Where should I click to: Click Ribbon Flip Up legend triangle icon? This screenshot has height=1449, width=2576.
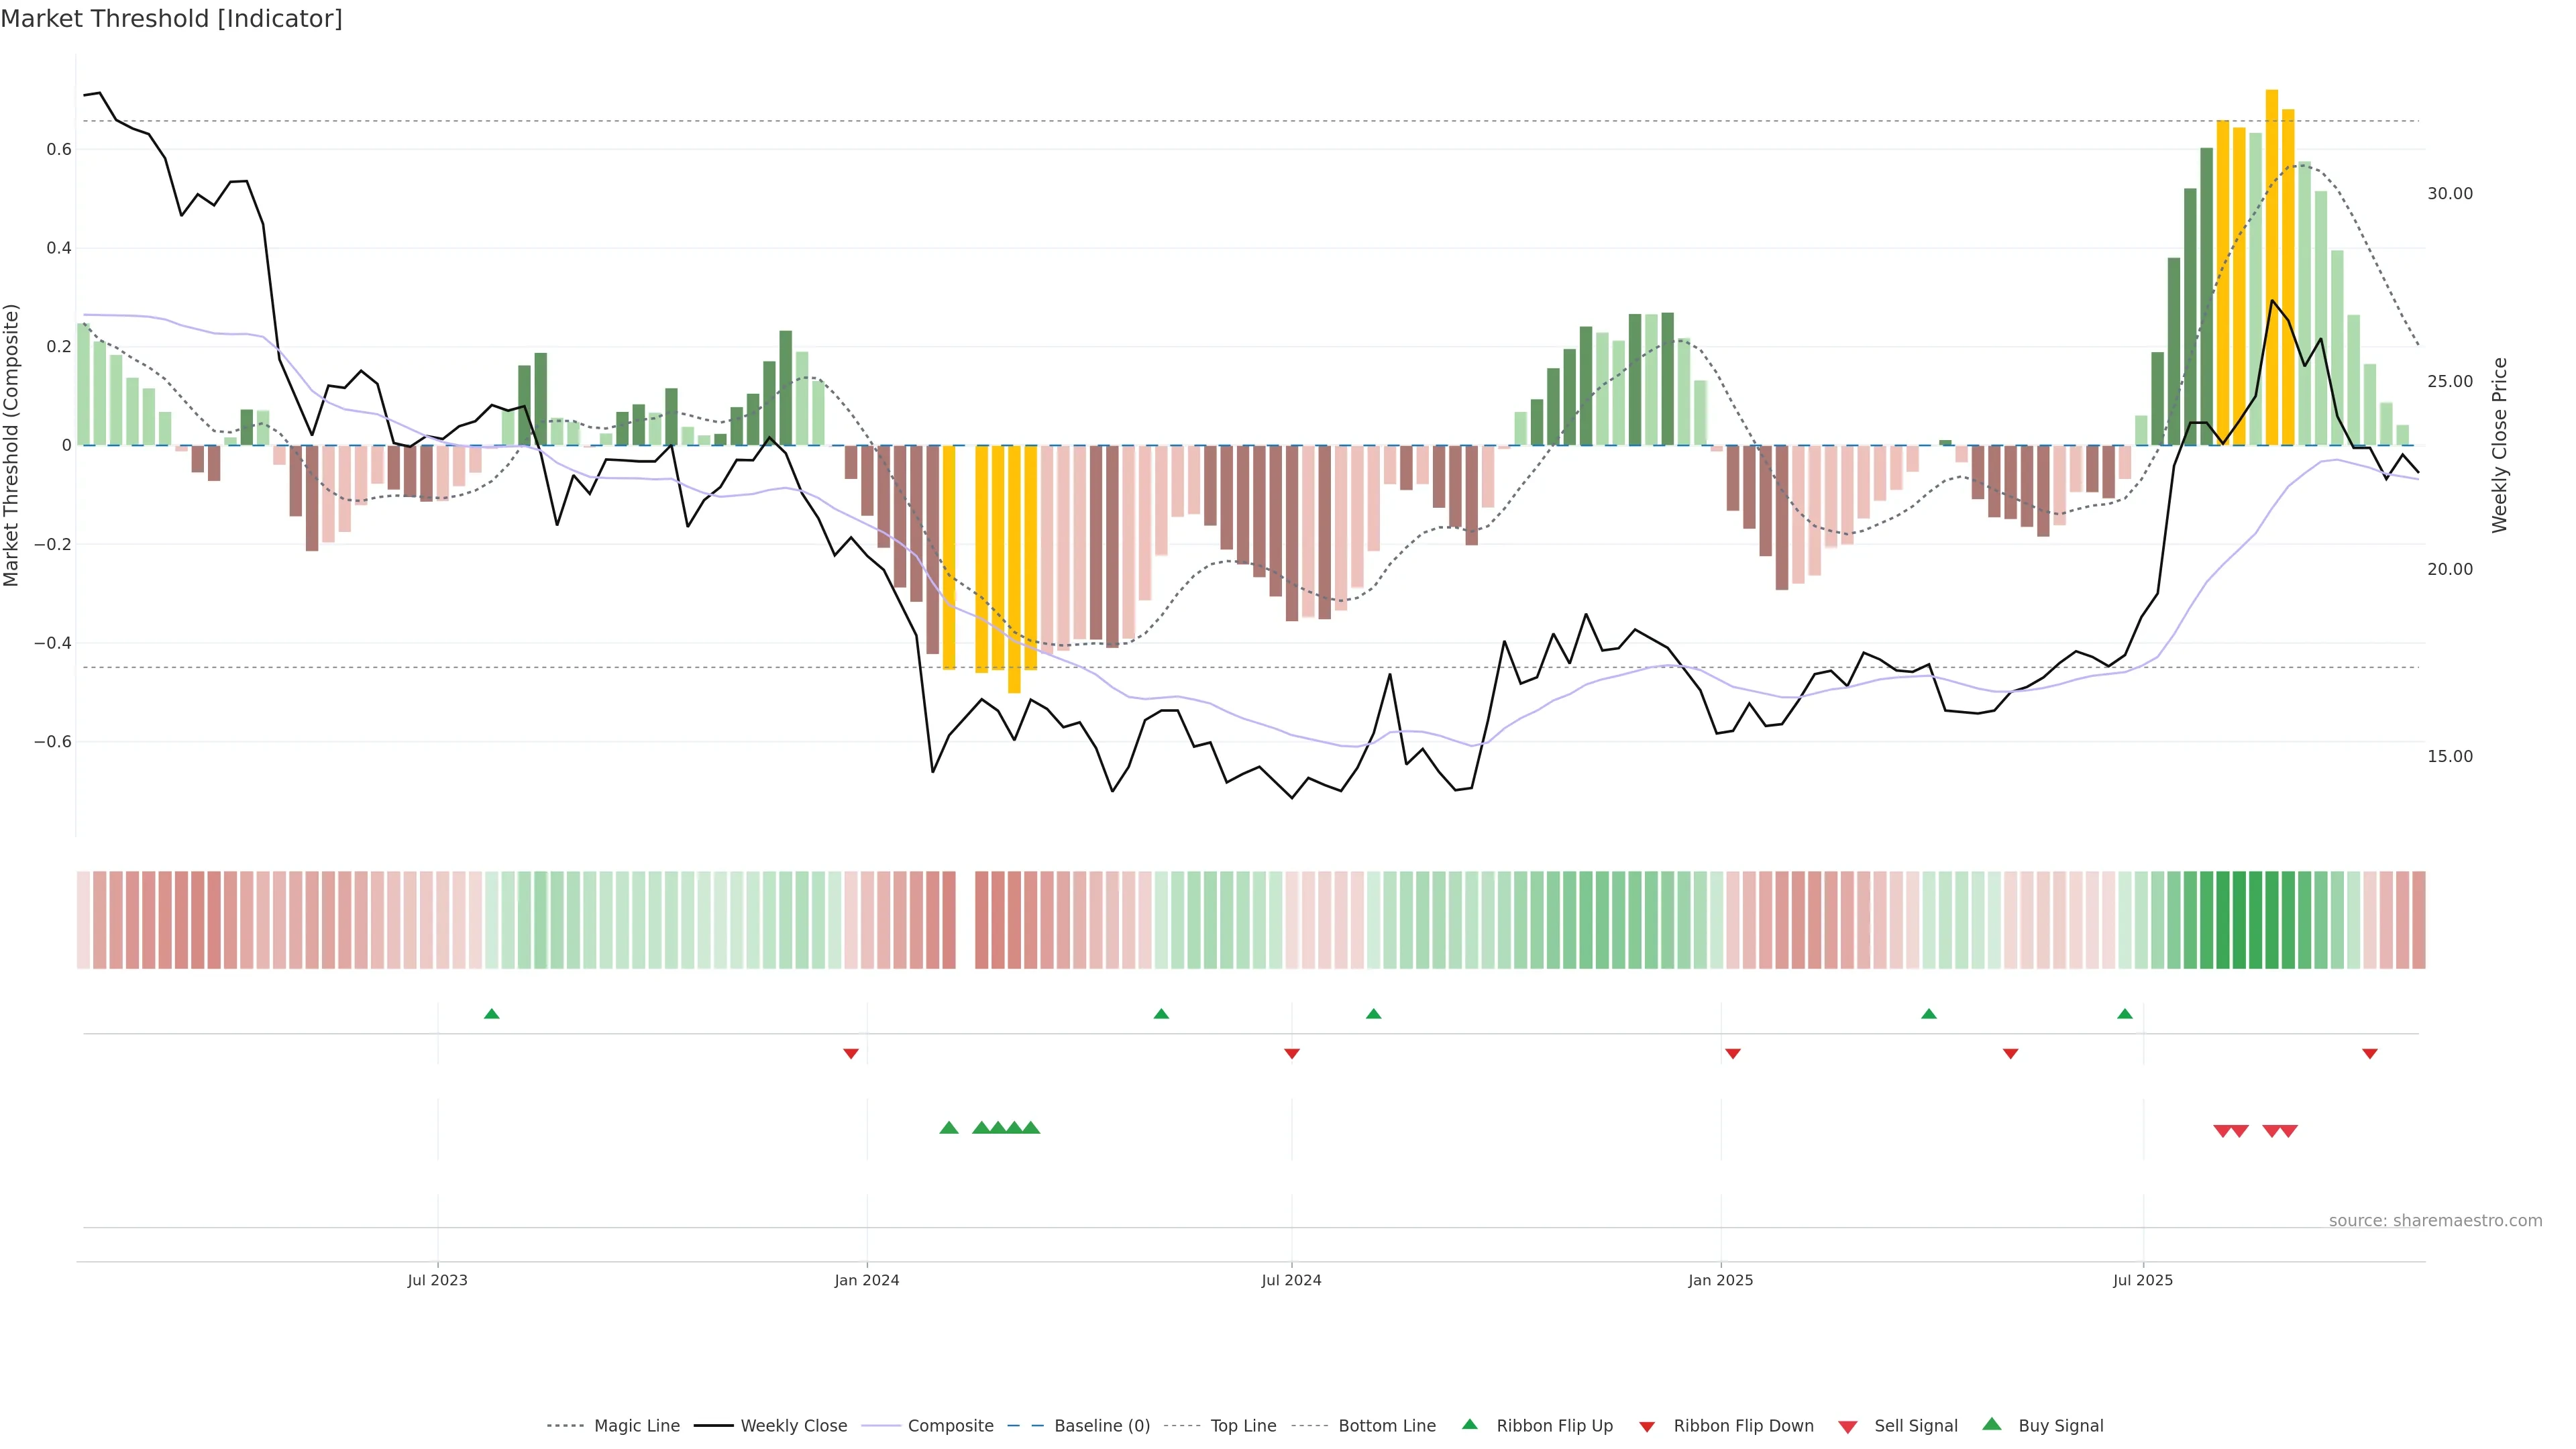[x=1469, y=1424]
